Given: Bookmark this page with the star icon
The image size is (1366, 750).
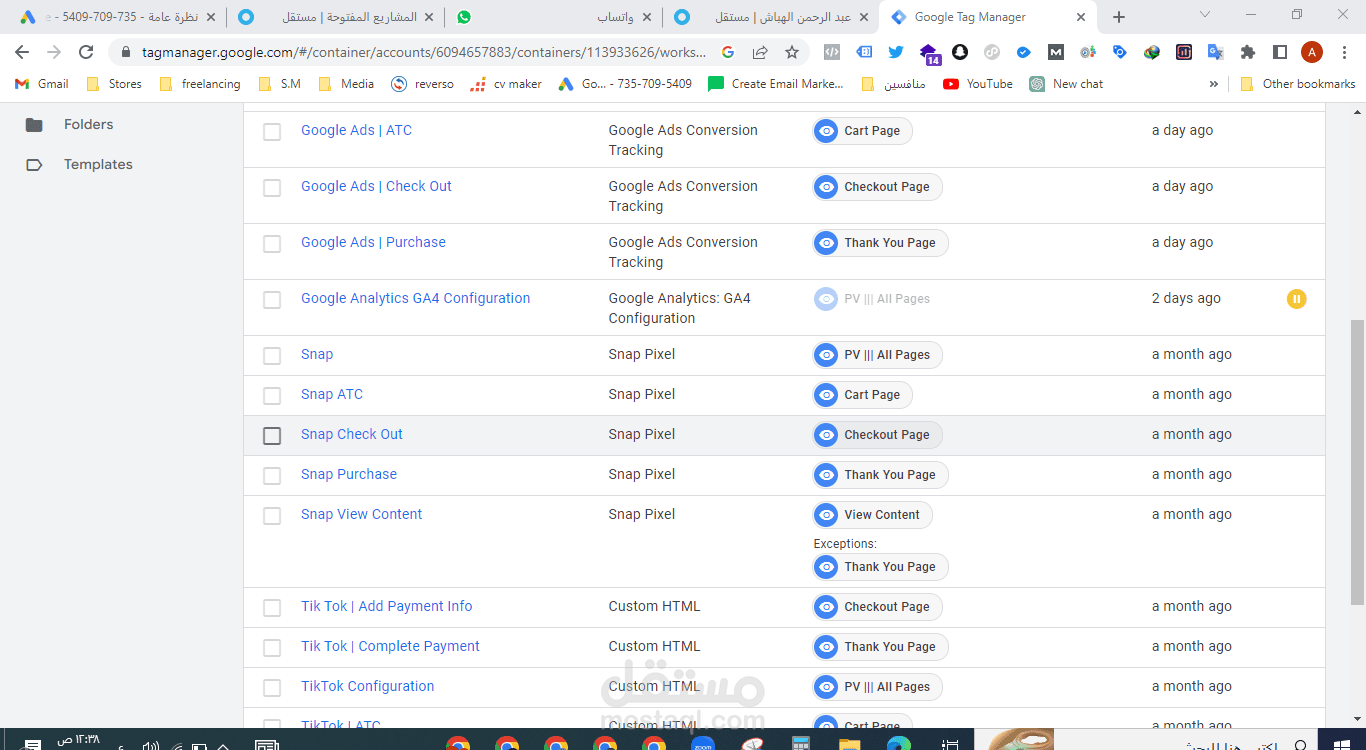Looking at the screenshot, I should 792,52.
